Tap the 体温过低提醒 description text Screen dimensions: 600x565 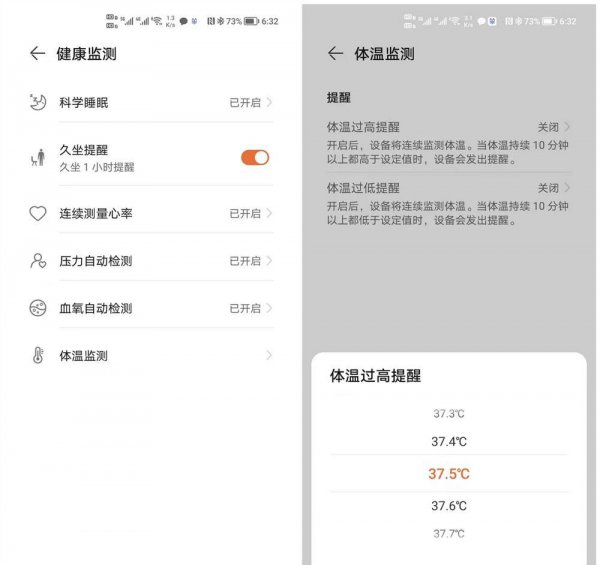point(447,213)
